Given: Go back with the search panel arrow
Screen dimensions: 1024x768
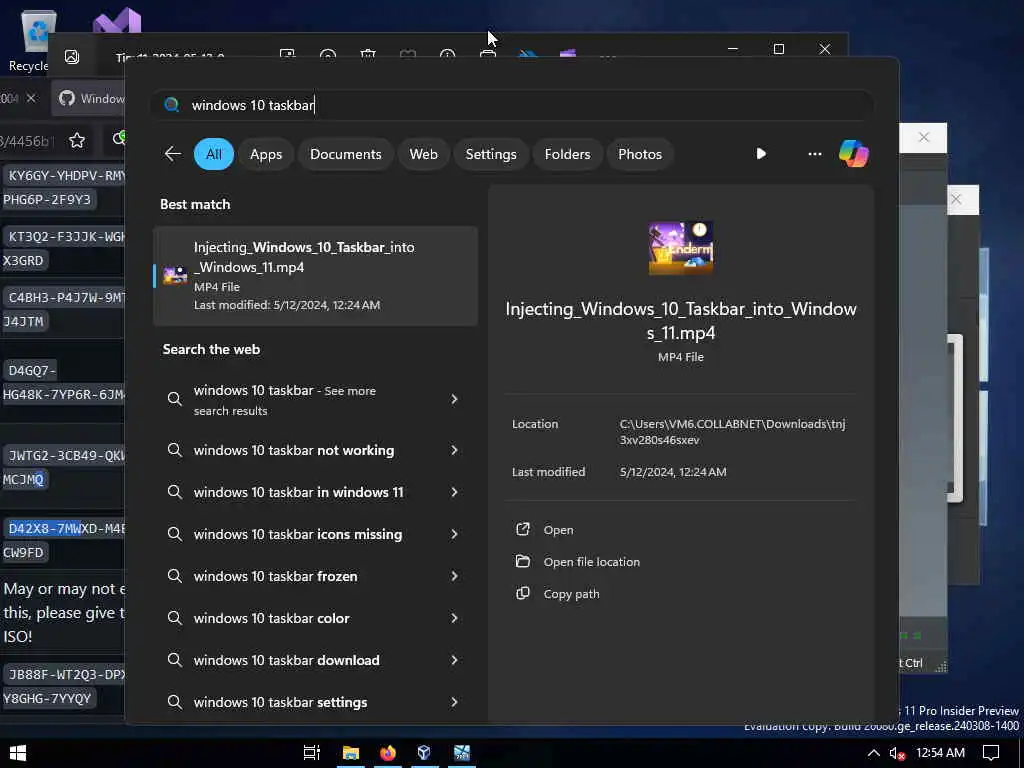Looking at the screenshot, I should click(172, 154).
